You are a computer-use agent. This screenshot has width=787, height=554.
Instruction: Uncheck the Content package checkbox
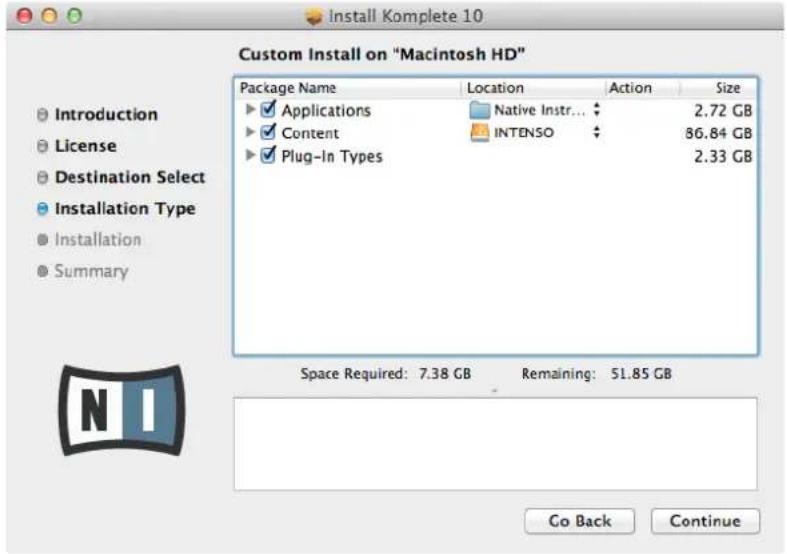tap(269, 132)
